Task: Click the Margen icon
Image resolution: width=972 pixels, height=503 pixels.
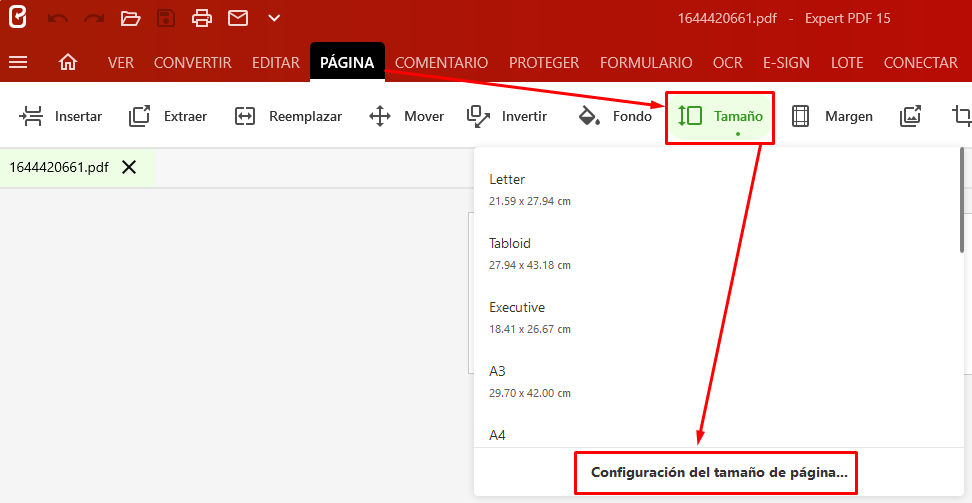Action: tap(800, 116)
